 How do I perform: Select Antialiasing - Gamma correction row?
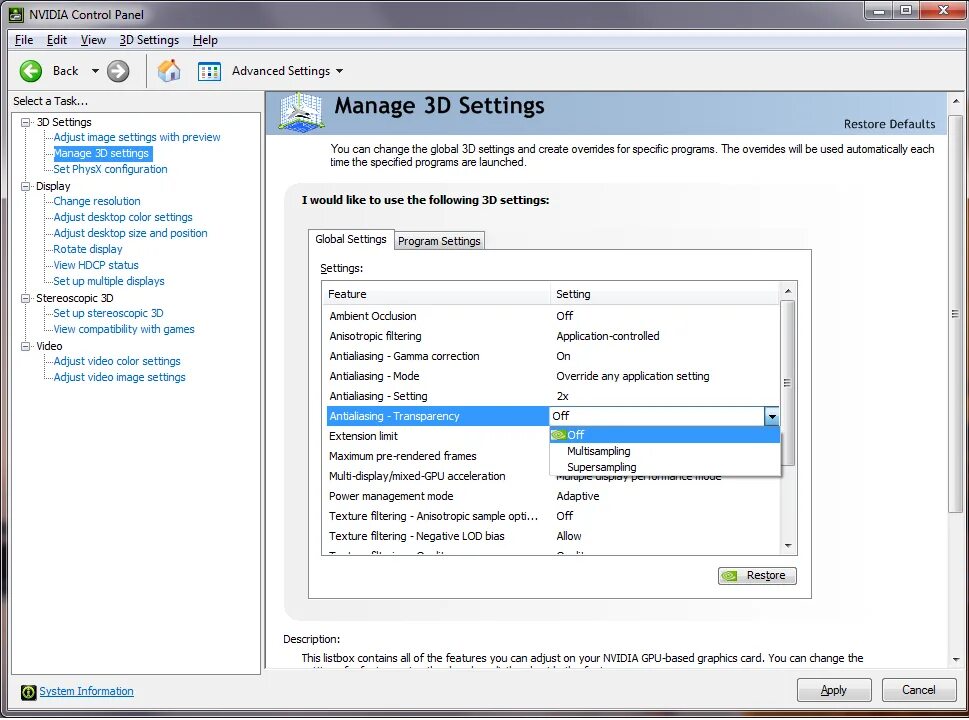(552, 357)
